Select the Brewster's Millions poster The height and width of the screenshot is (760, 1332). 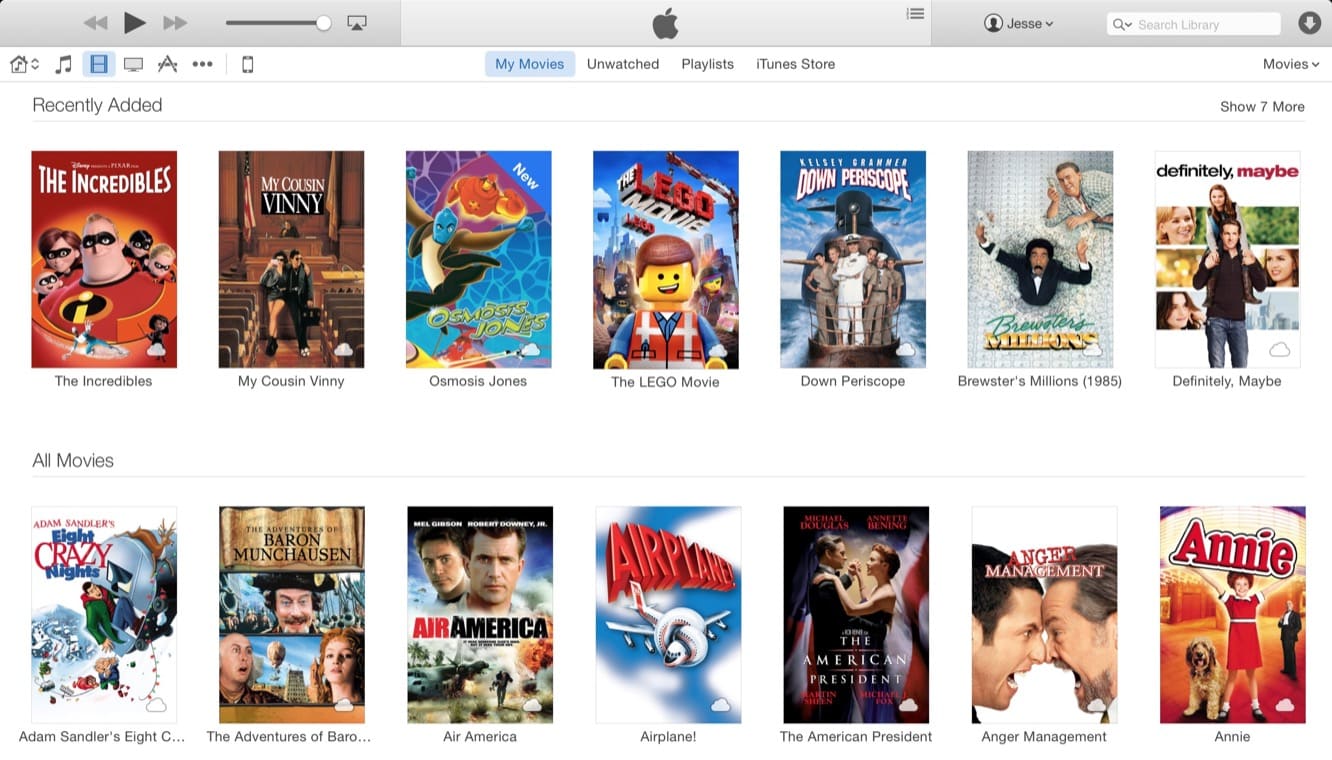point(1040,259)
